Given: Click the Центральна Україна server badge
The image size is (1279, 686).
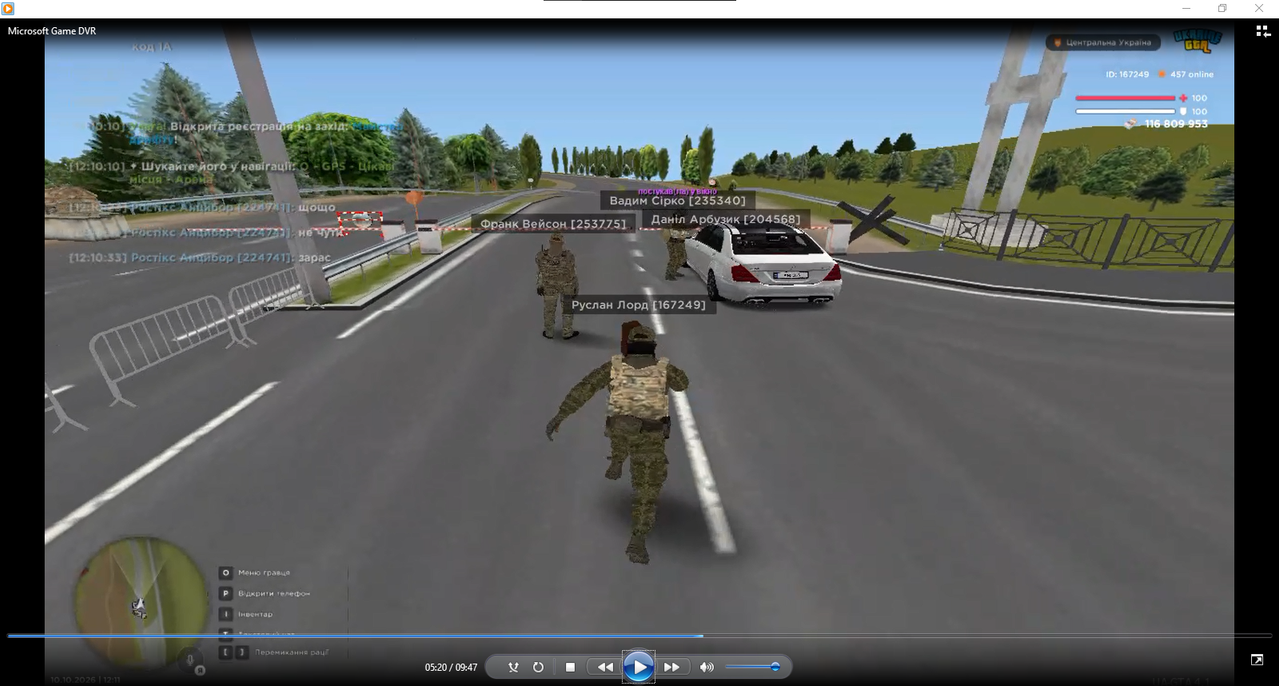Looking at the screenshot, I should (x=1103, y=42).
